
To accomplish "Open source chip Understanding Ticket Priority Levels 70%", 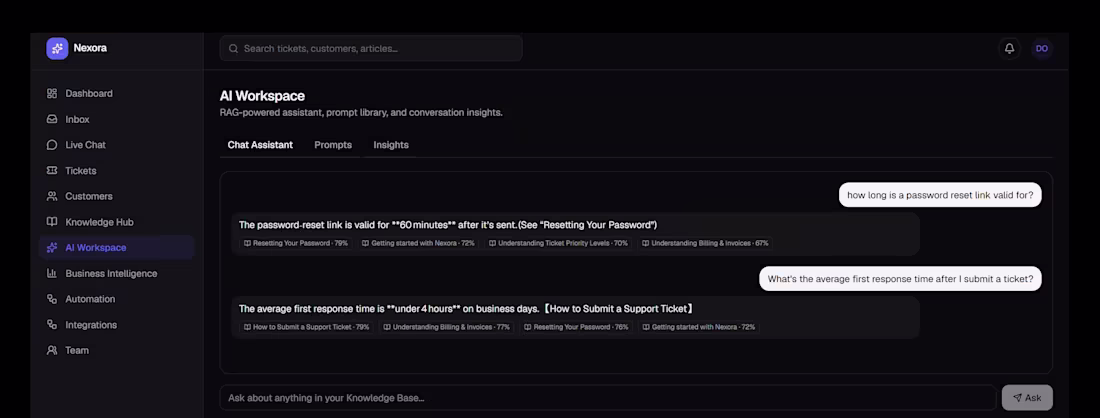I will pyautogui.click(x=558, y=243).
